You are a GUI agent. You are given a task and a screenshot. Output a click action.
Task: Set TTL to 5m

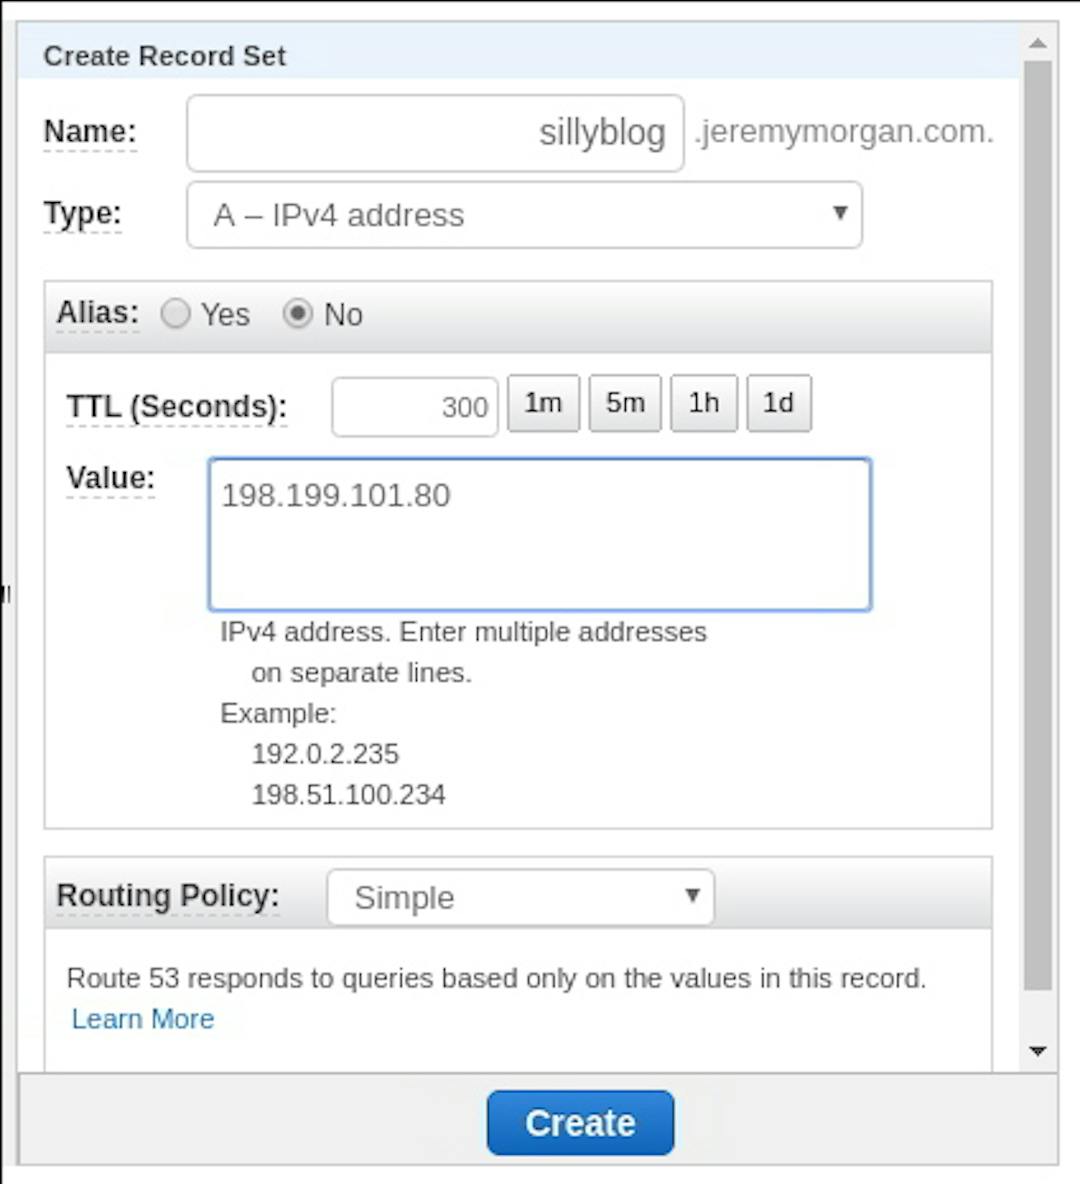tap(625, 403)
